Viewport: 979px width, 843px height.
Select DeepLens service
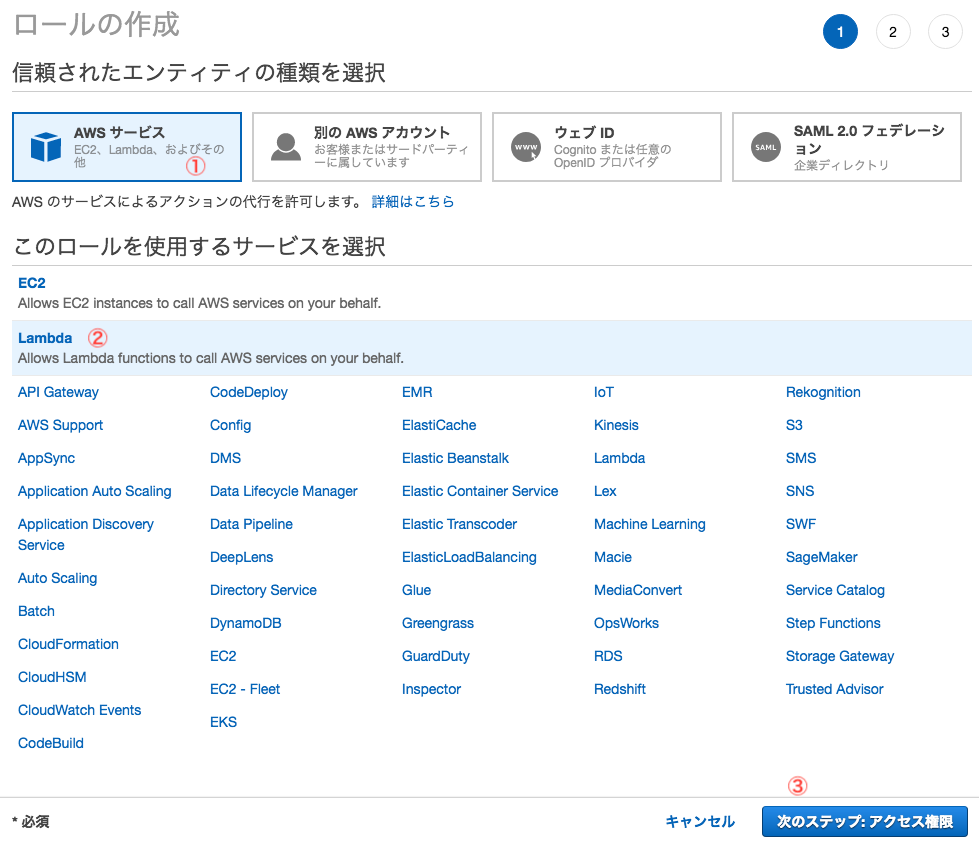click(x=242, y=558)
